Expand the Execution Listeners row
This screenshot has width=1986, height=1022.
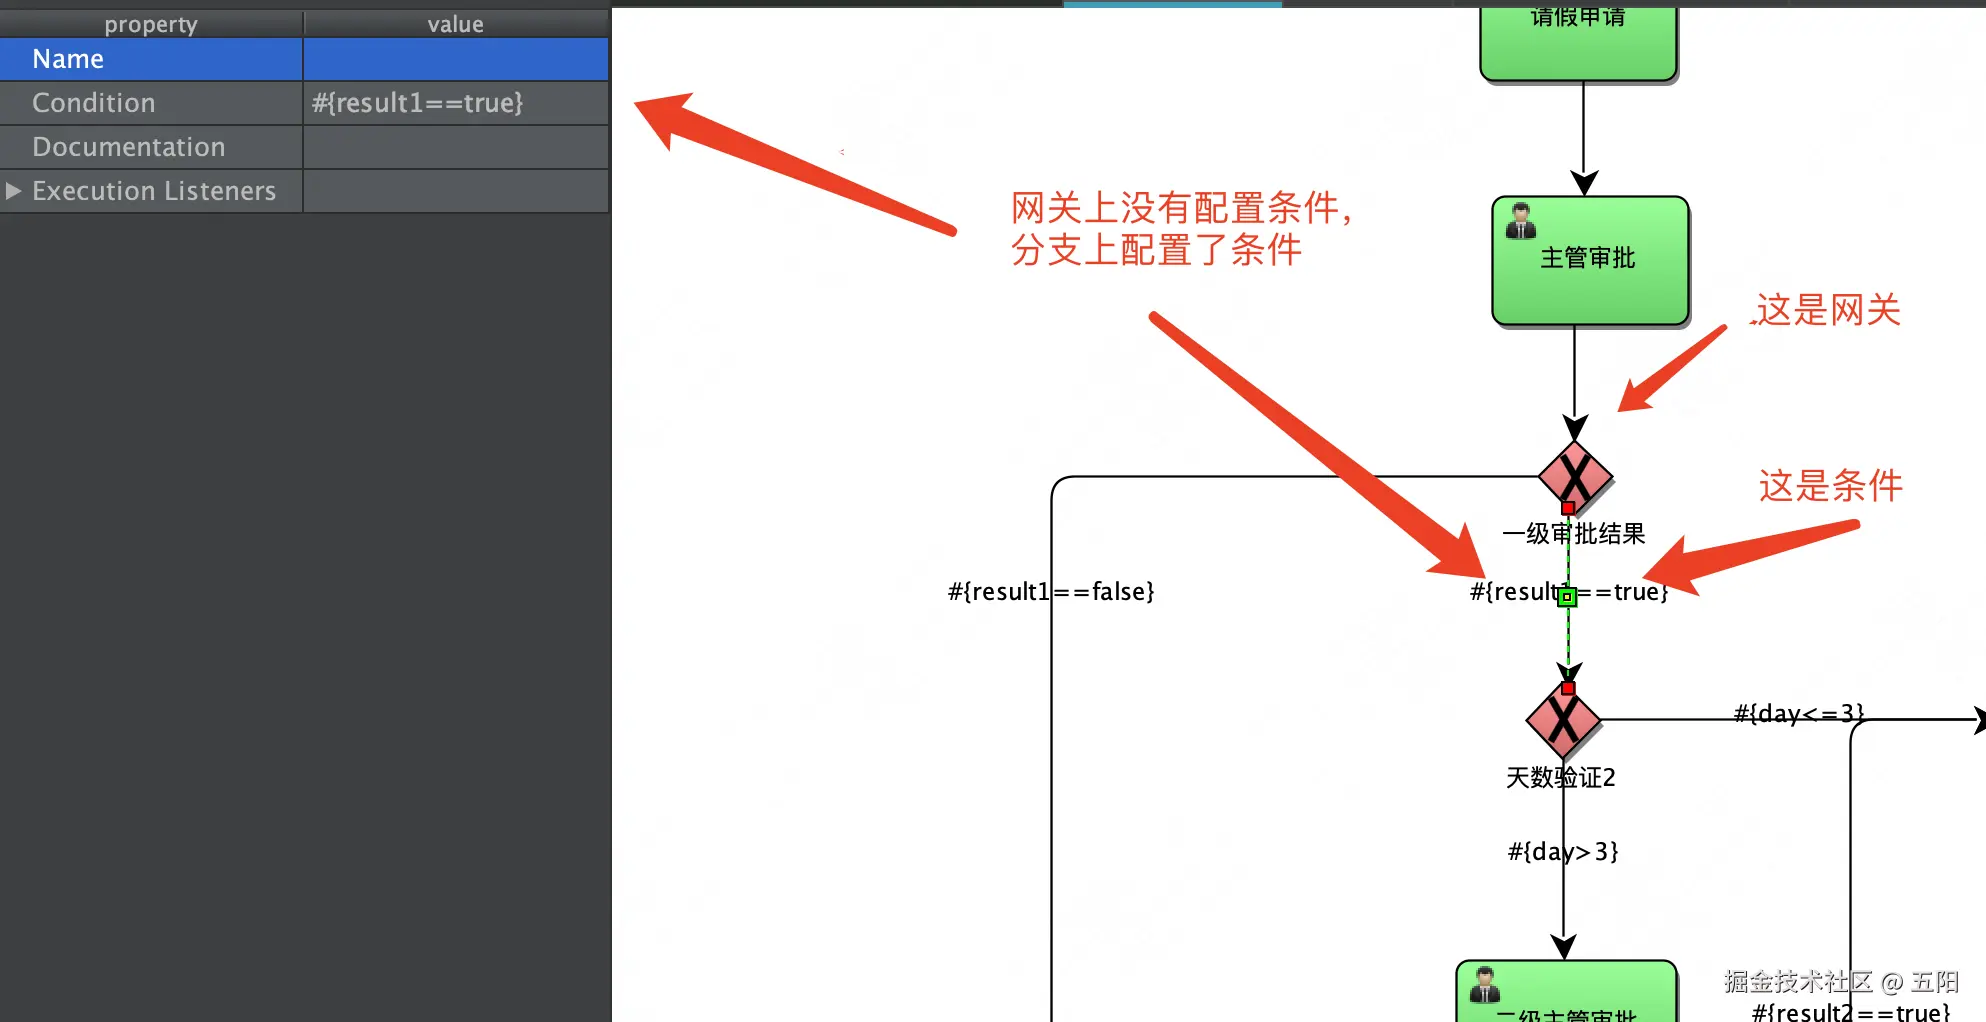(x=13, y=191)
